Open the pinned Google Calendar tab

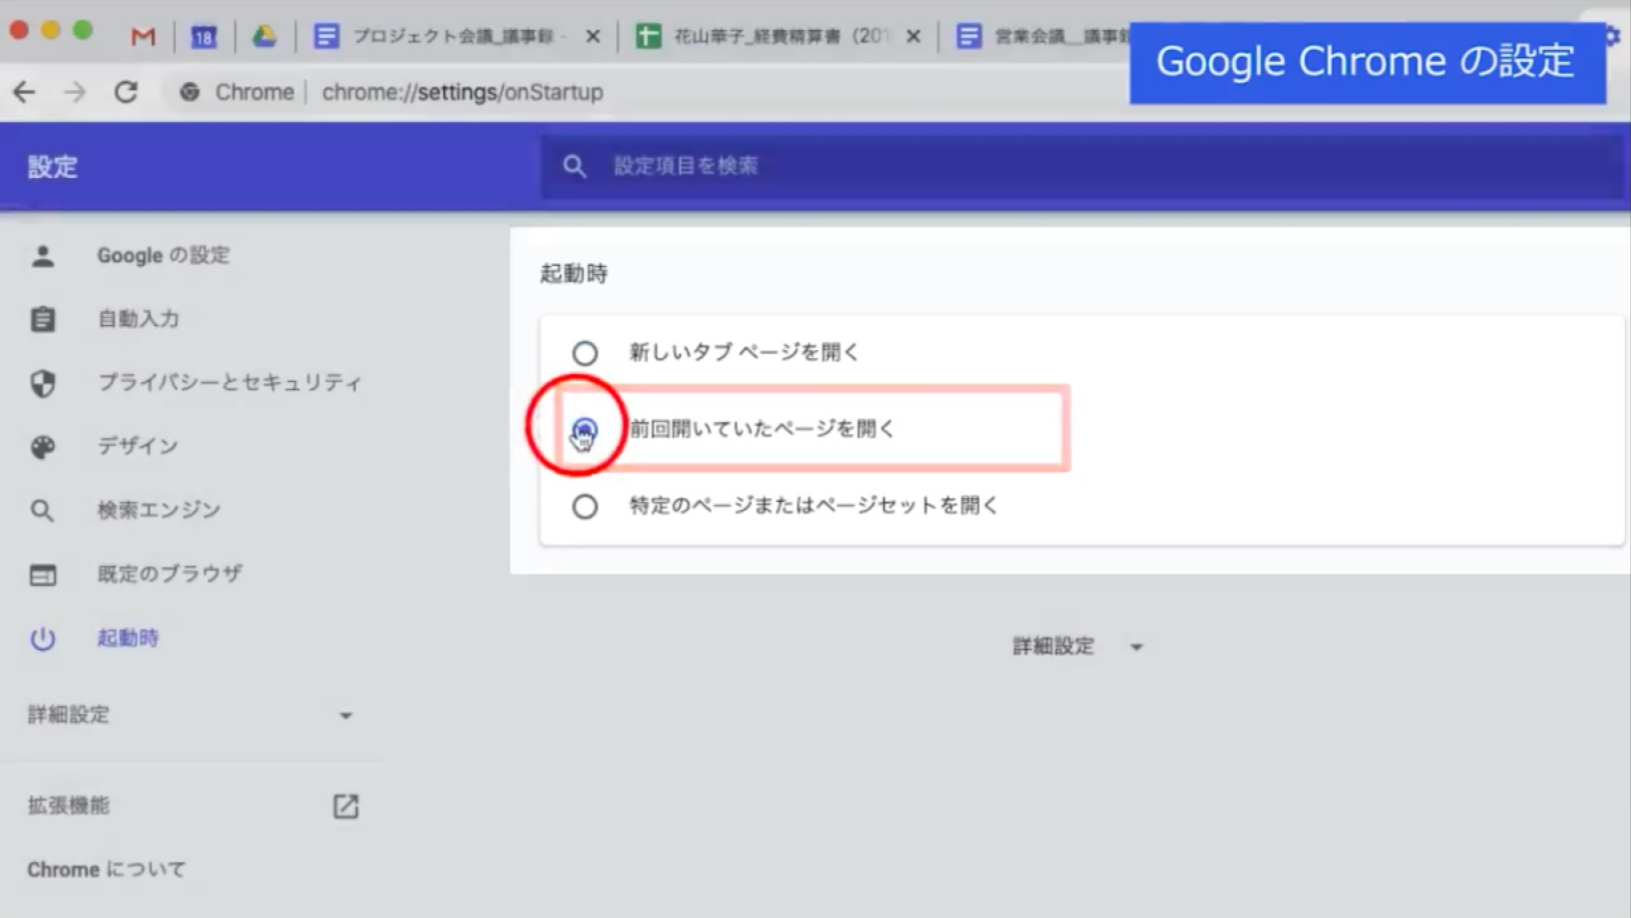click(204, 37)
